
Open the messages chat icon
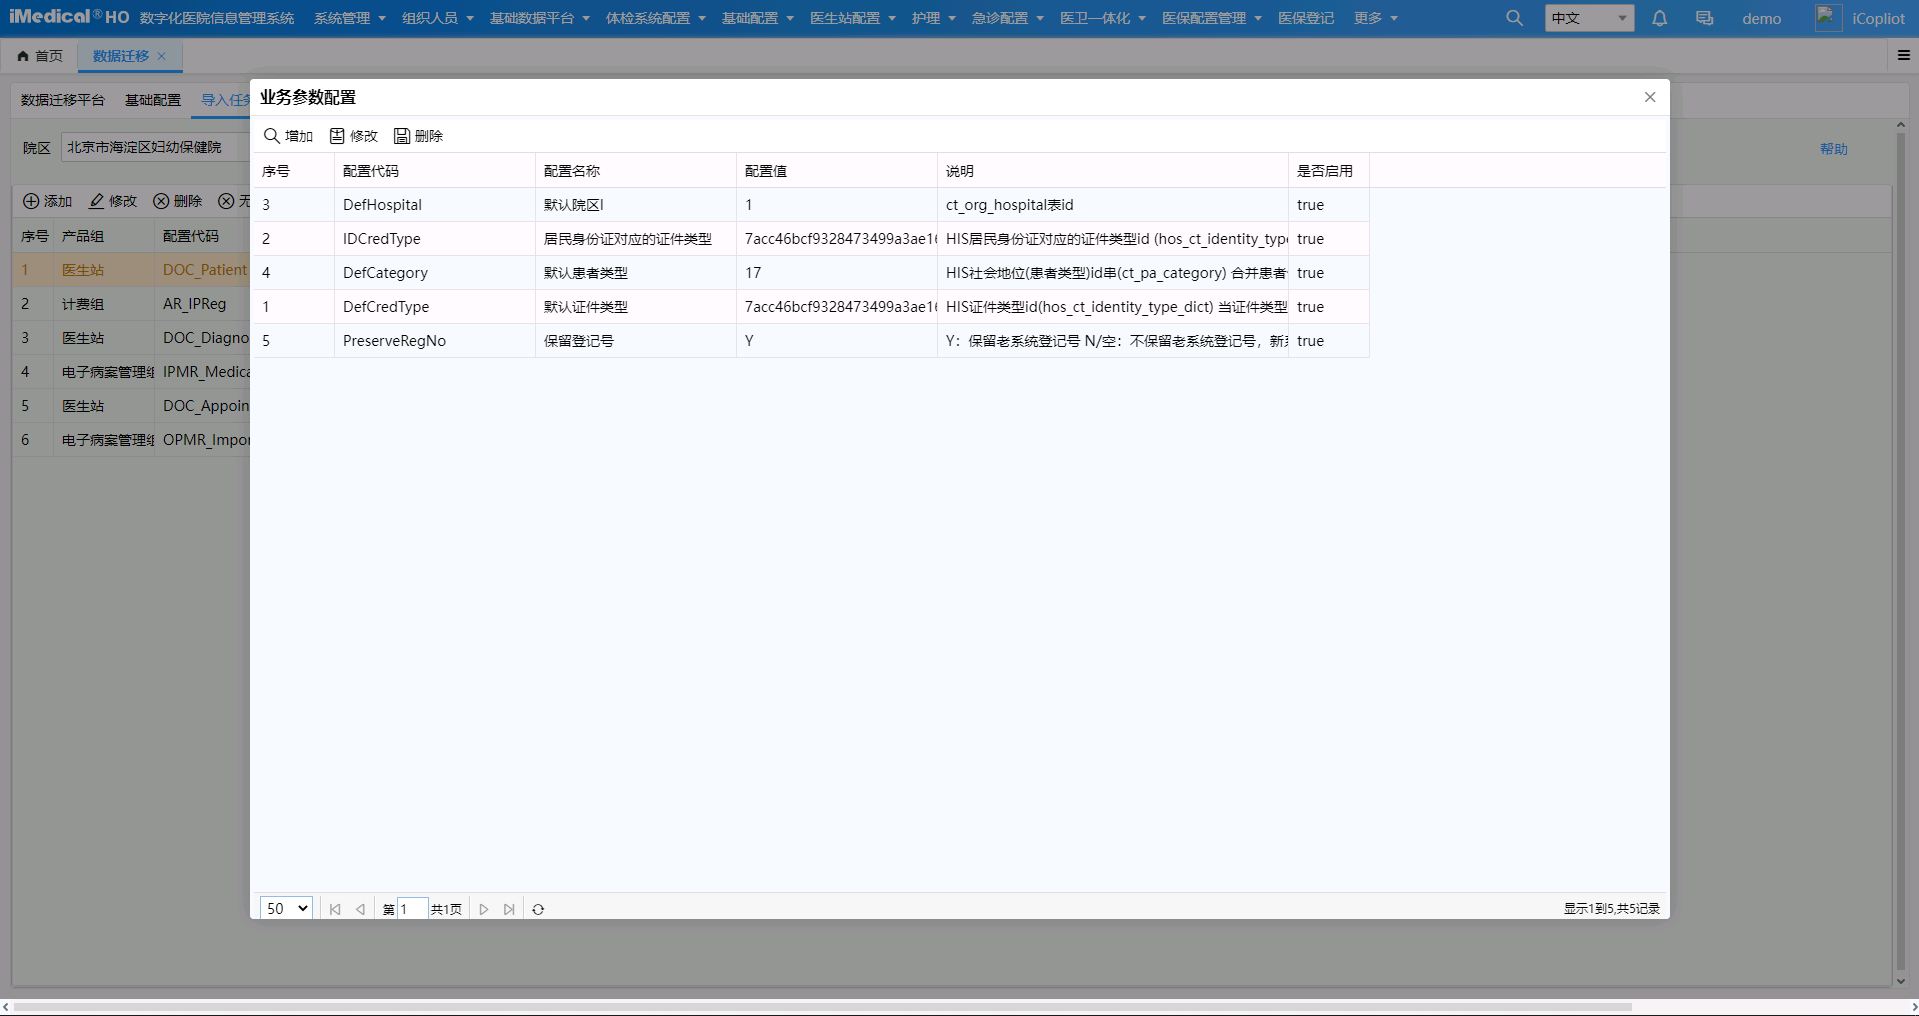[x=1705, y=18]
